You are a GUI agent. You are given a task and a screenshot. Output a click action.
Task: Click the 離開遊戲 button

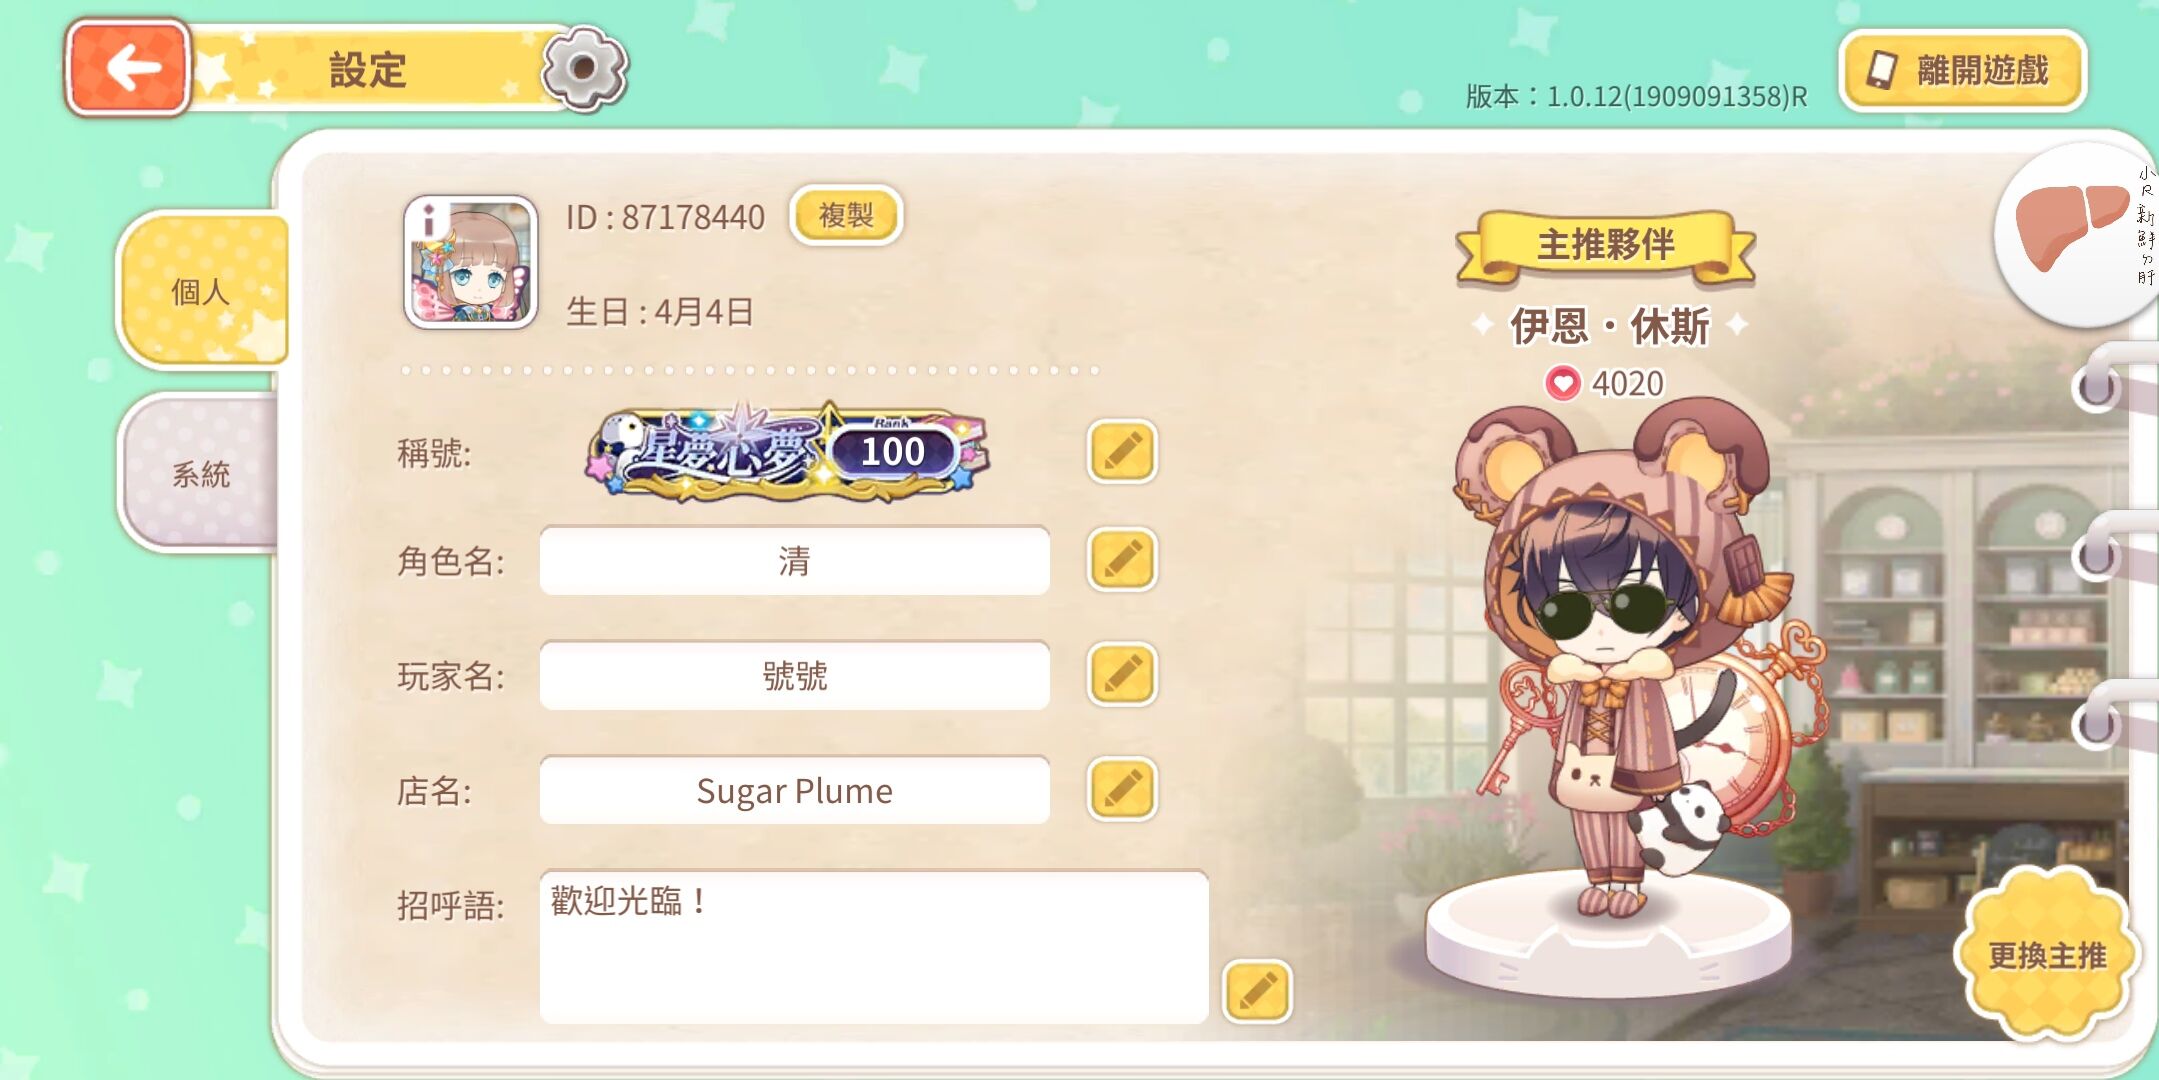point(1962,70)
